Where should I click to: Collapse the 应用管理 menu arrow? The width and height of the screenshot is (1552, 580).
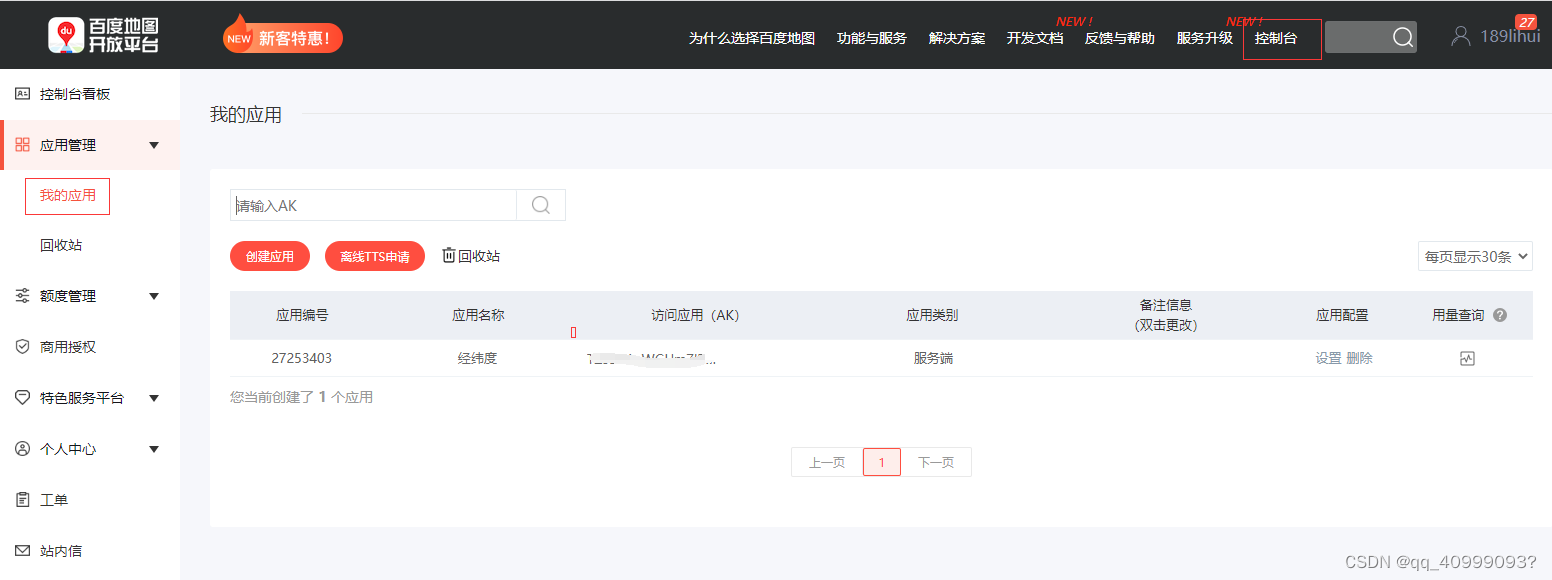click(154, 145)
